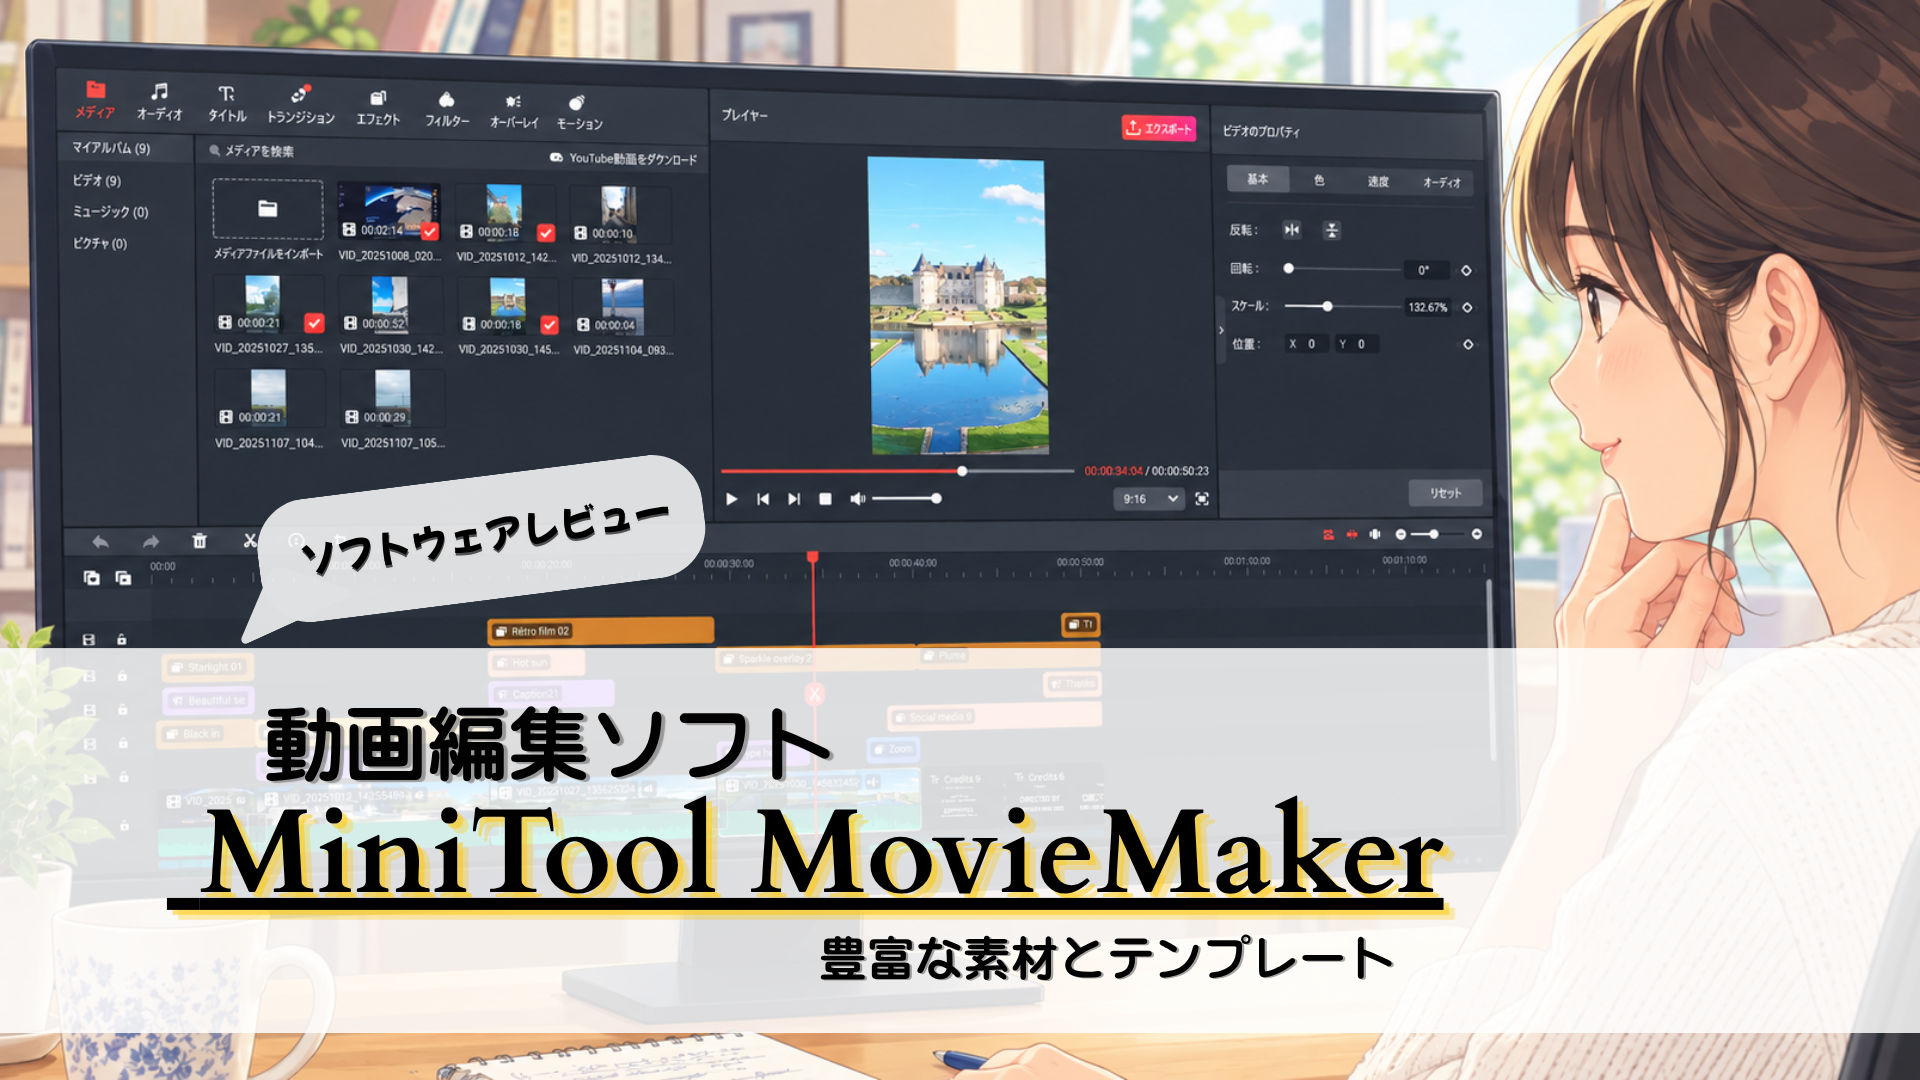Toggle fullscreen preview icon in player
This screenshot has height=1080, width=1920.
point(1202,499)
